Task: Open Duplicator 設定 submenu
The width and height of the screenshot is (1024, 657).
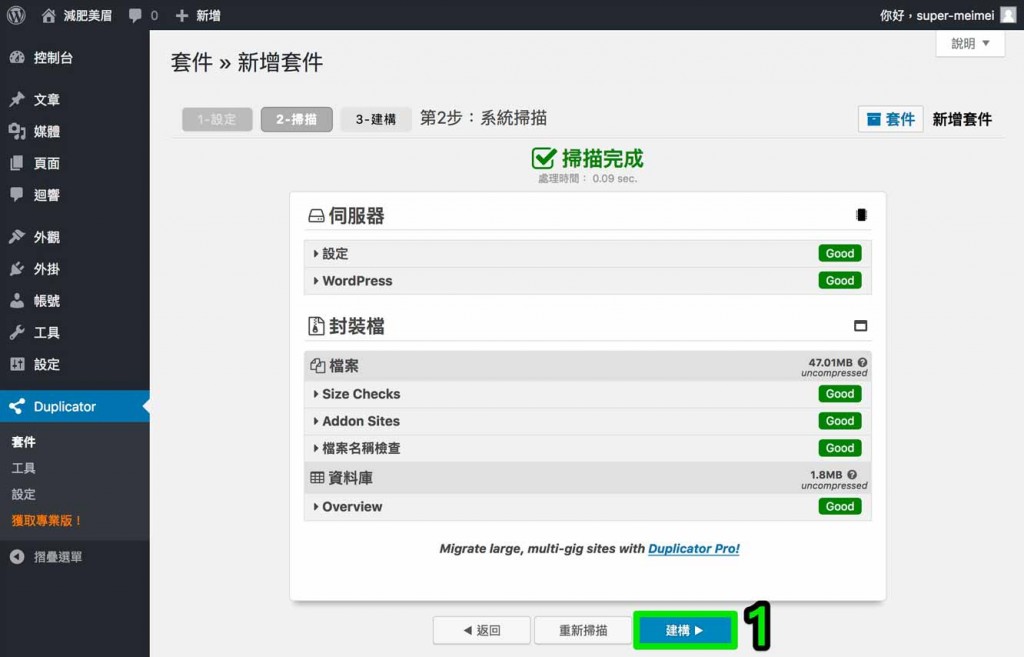Action: pos(24,494)
